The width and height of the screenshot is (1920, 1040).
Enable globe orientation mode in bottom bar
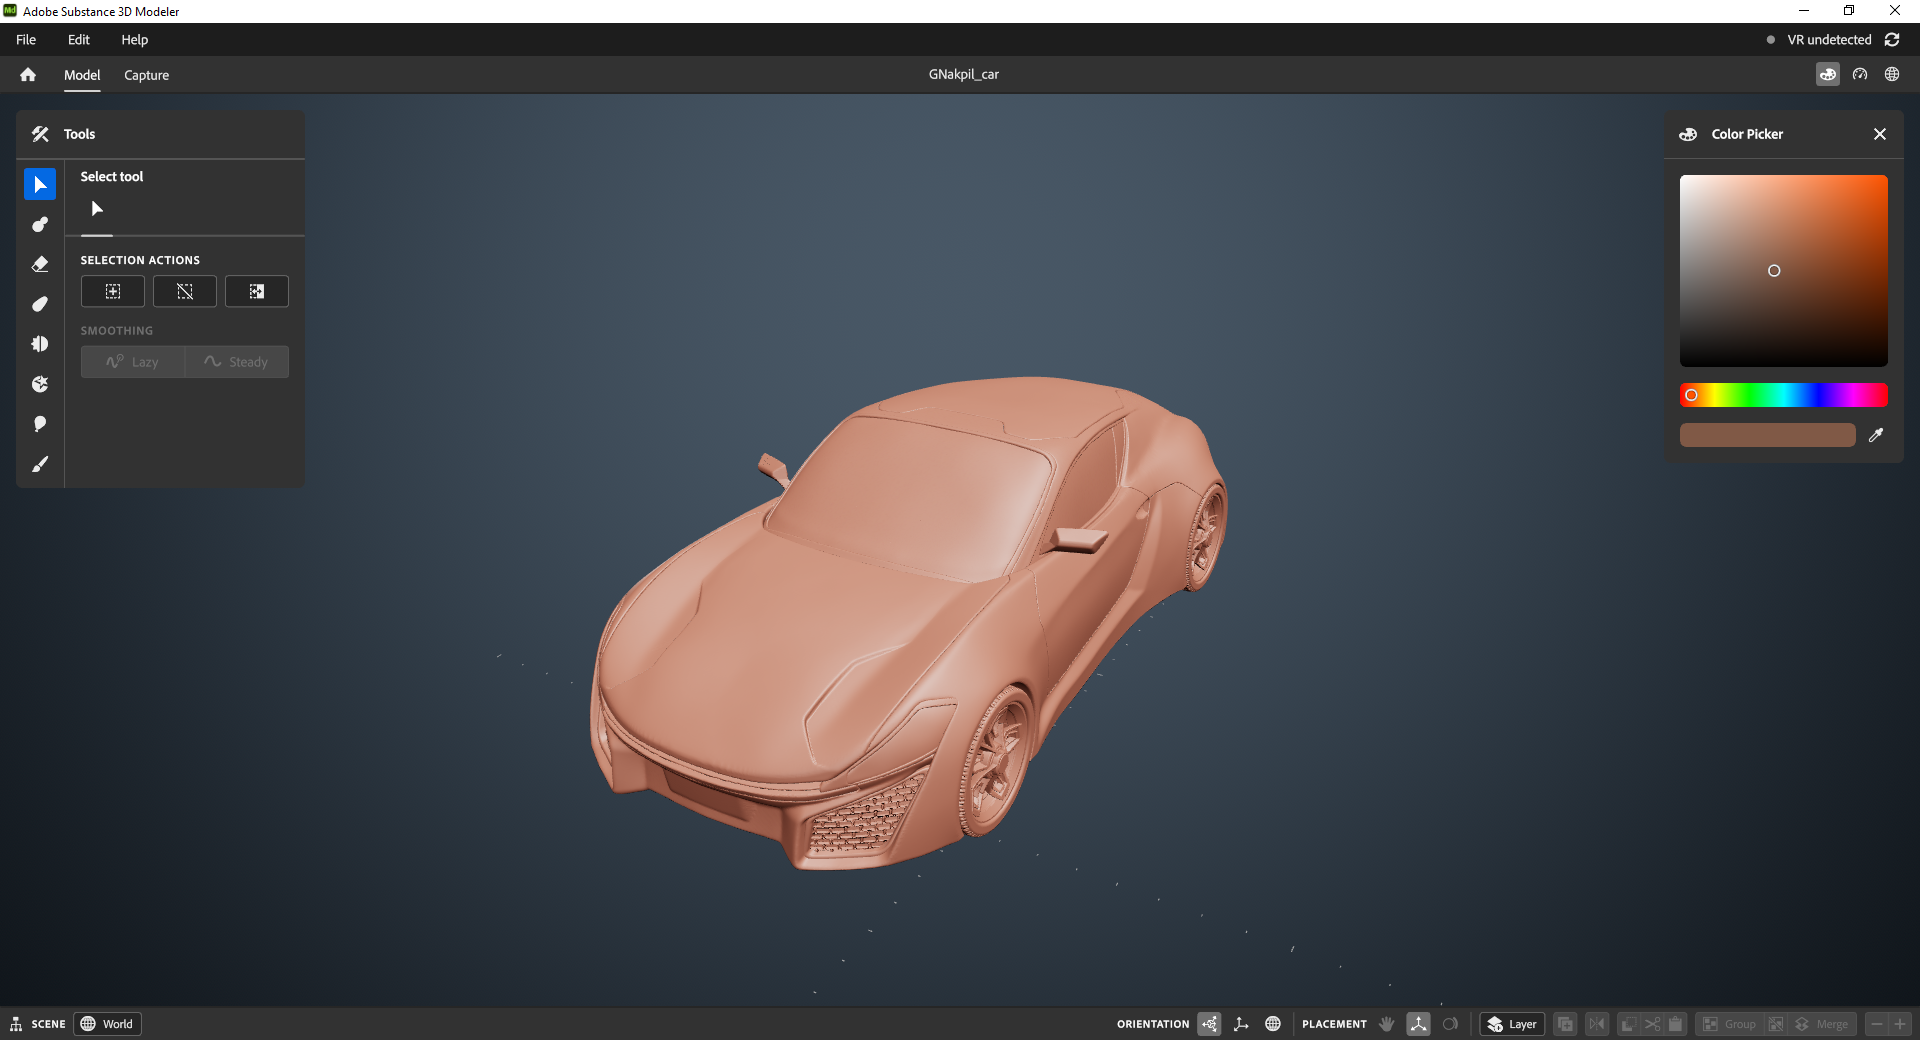tap(1273, 1024)
